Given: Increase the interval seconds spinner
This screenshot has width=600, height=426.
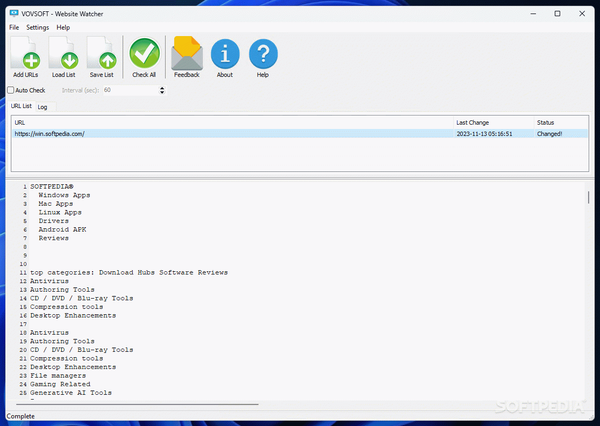Looking at the screenshot, I should point(162,88).
